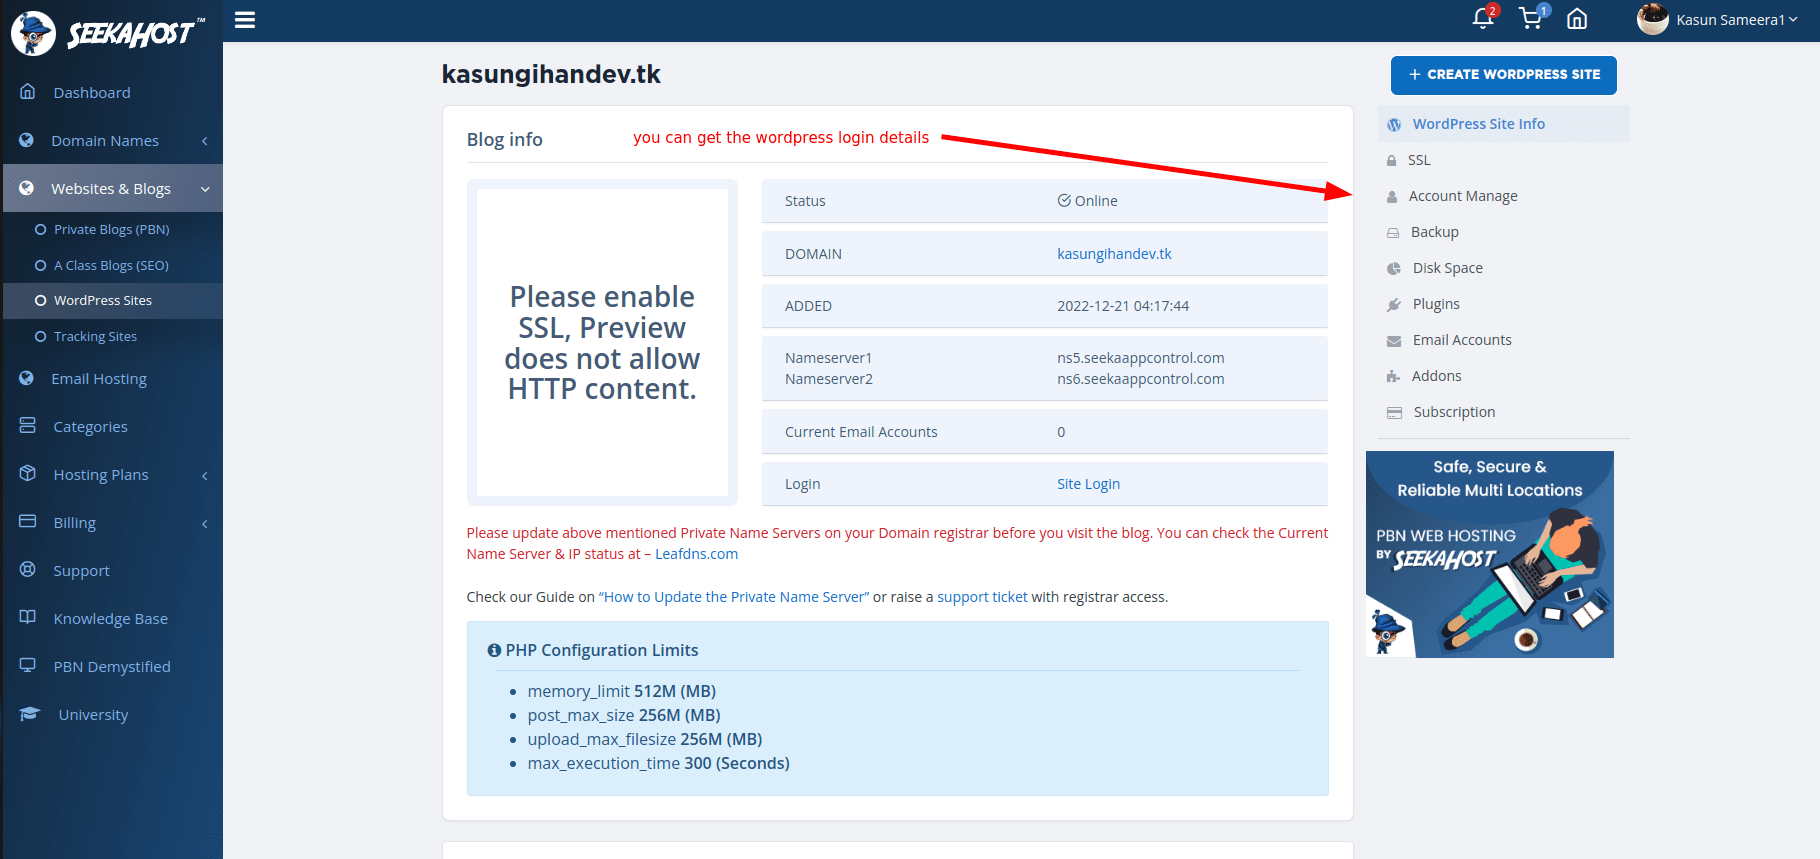The width and height of the screenshot is (1820, 859).
Task: Open the shopping cart icon
Action: coord(1530,18)
